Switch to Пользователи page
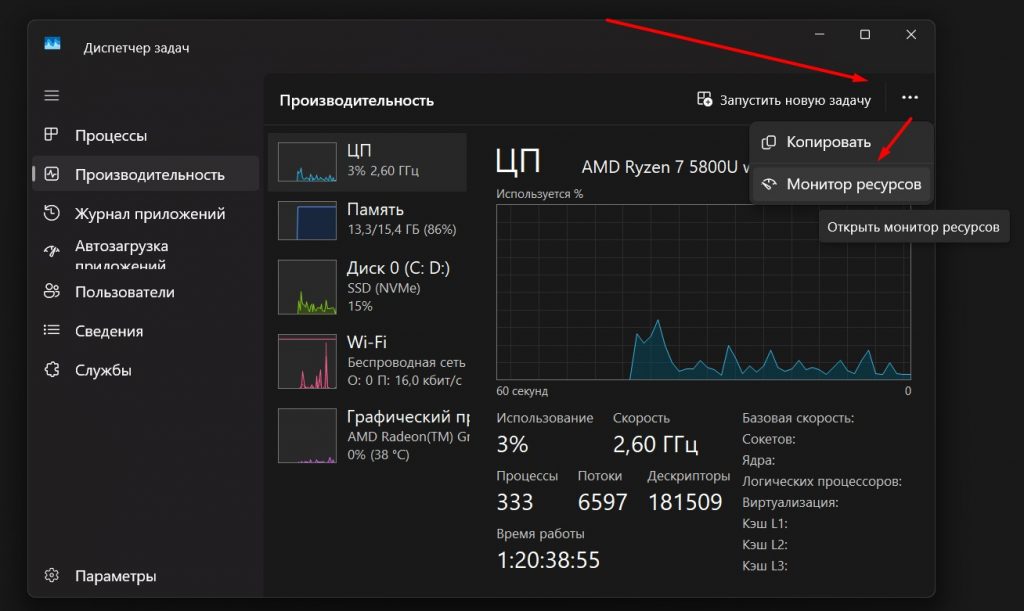 point(146,292)
